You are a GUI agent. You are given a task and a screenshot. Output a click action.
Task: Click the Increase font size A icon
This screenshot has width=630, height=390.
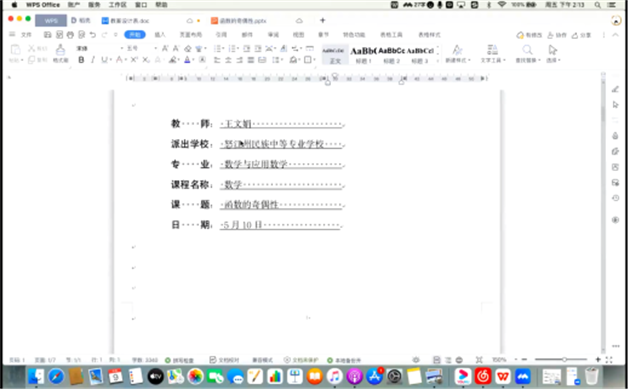[x=165, y=49]
